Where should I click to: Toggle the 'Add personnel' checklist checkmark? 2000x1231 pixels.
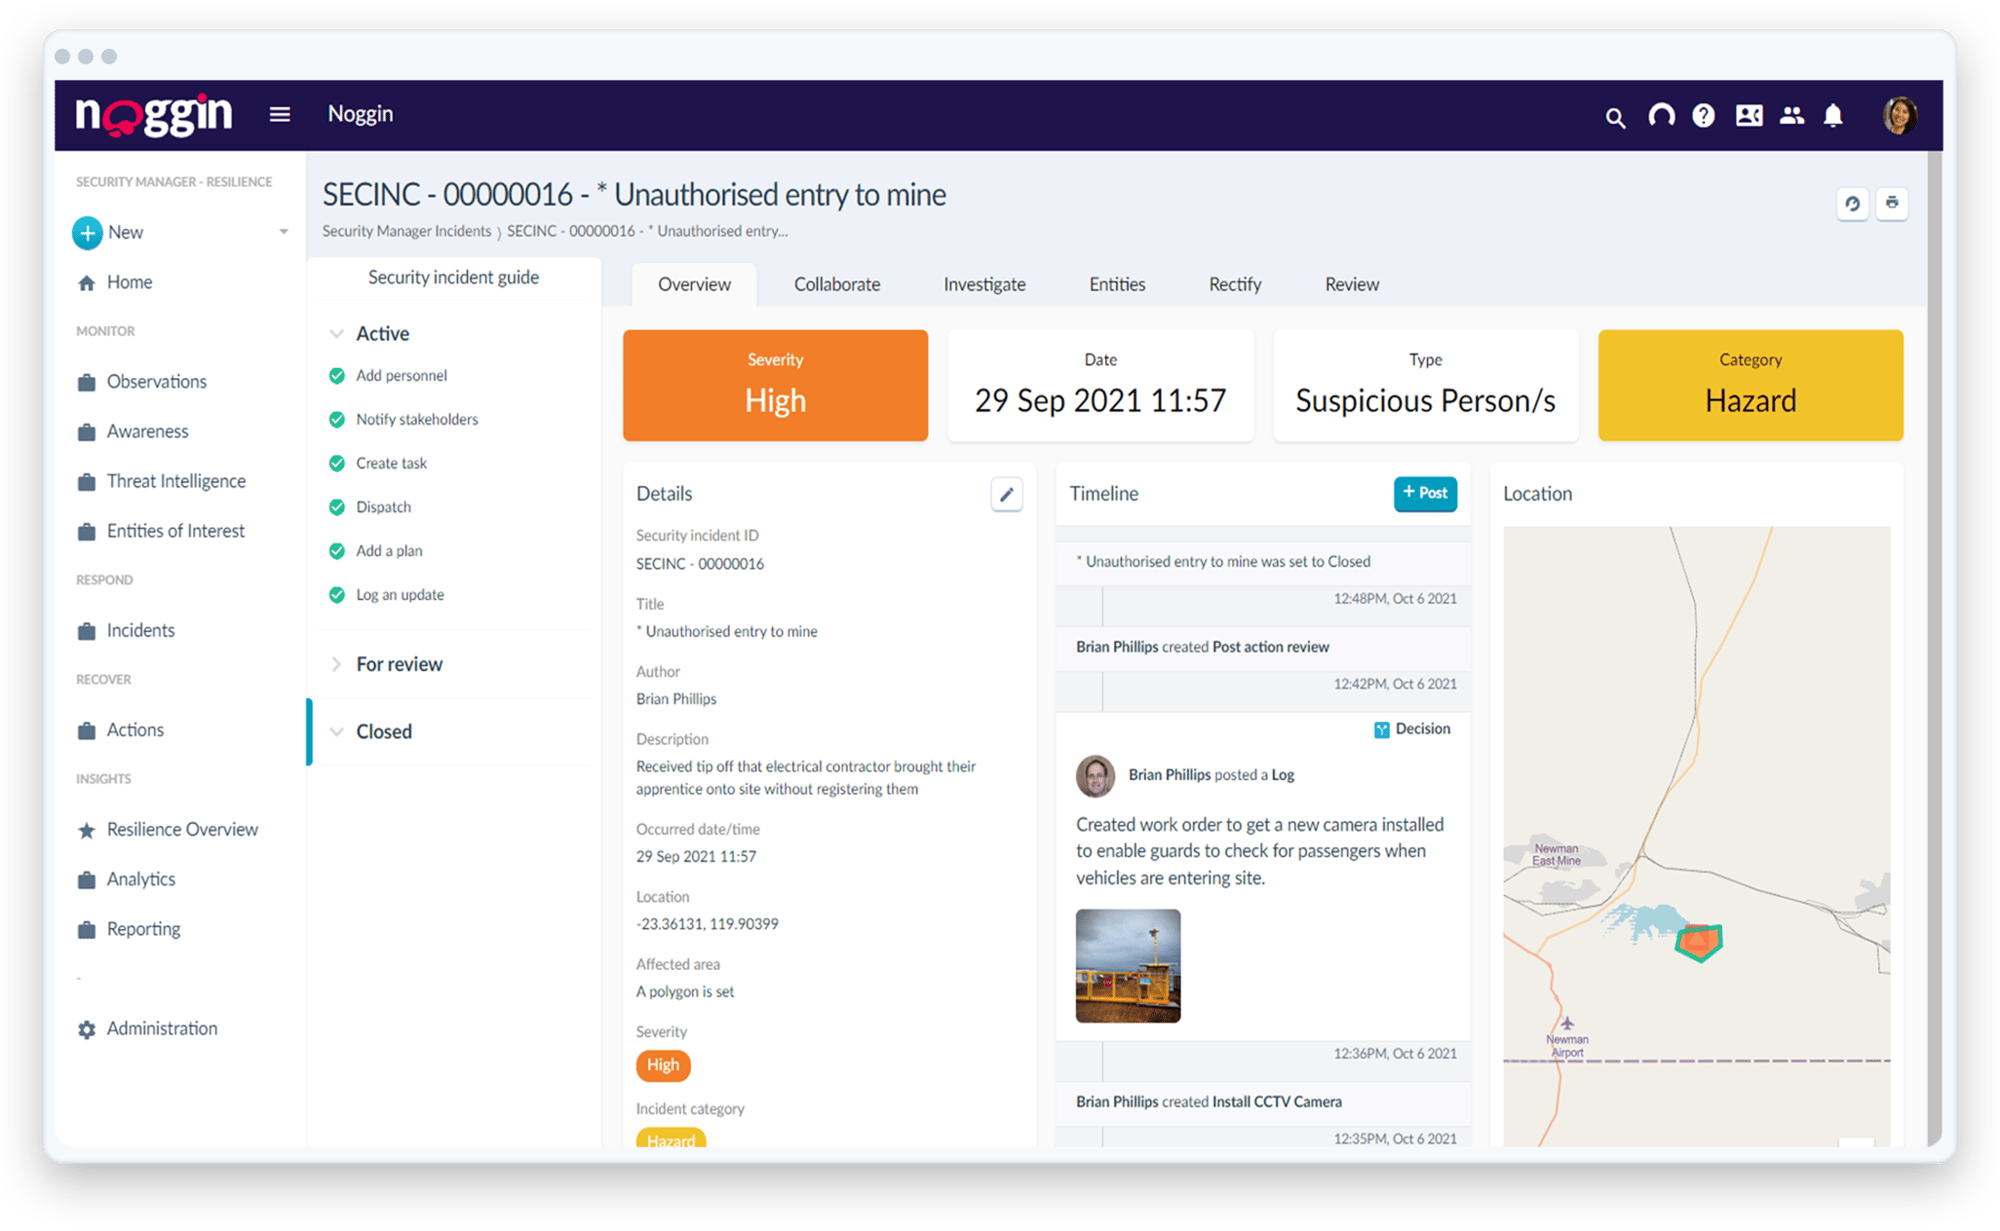click(336, 375)
